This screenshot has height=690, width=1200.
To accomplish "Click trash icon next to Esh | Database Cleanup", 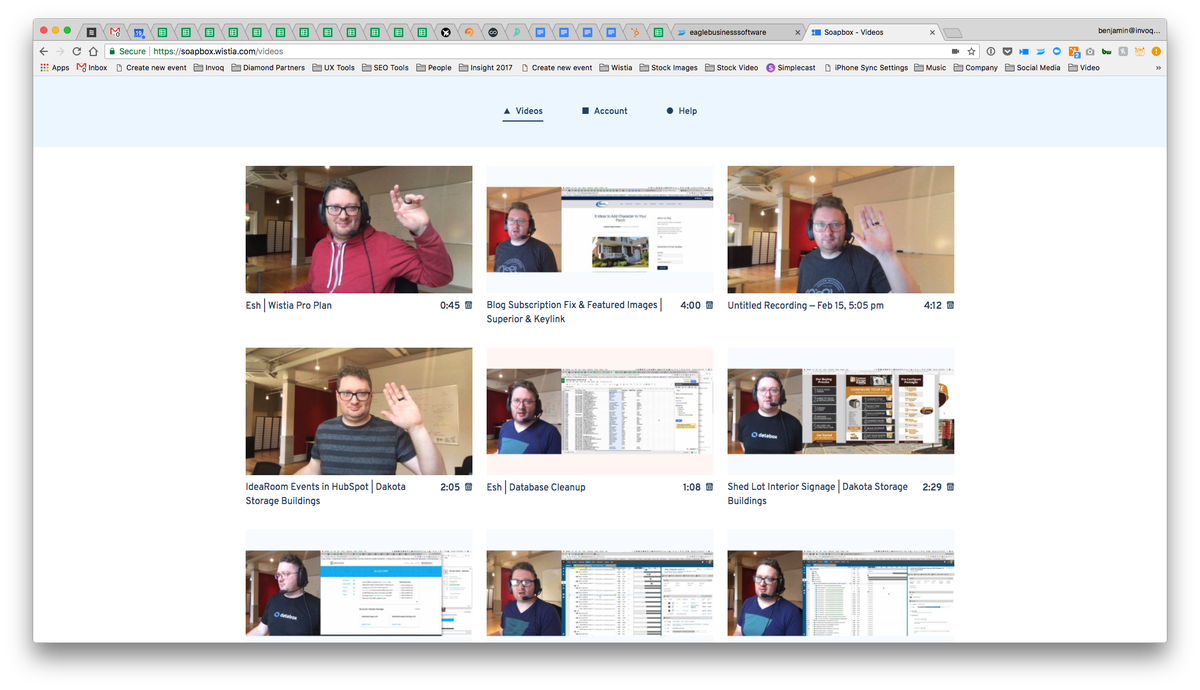I will (x=709, y=487).
